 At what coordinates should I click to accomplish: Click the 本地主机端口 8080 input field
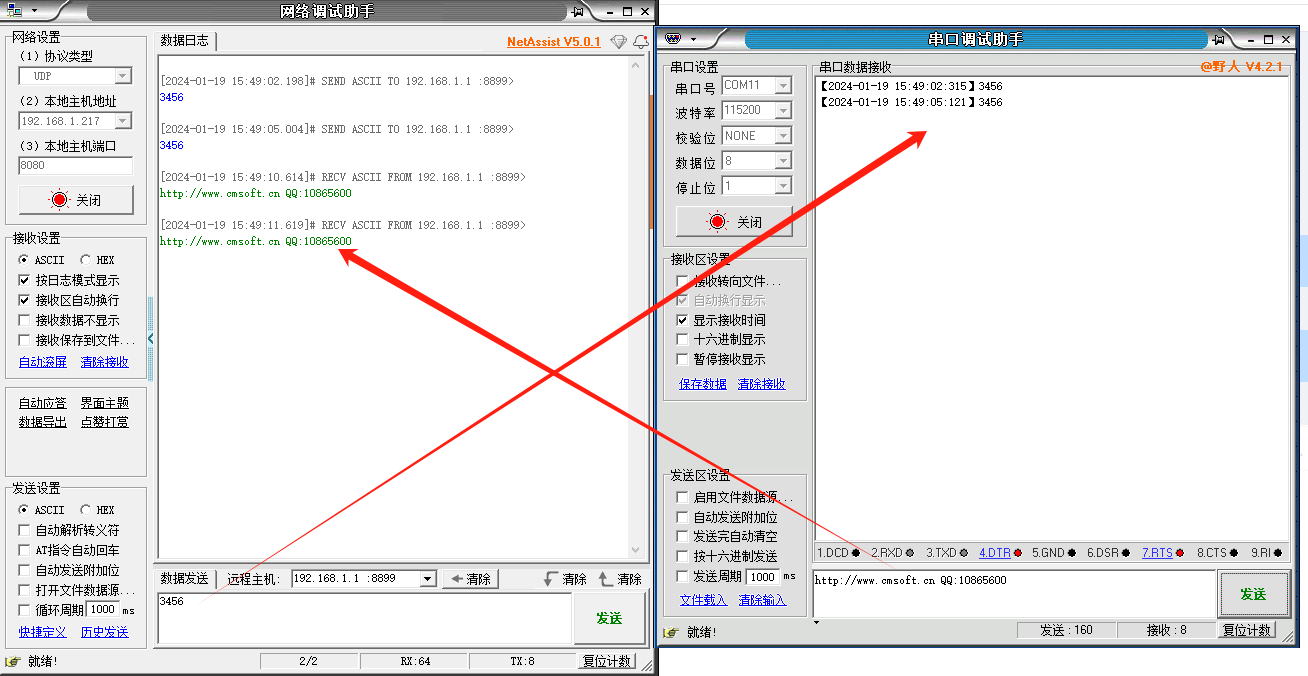[75, 166]
